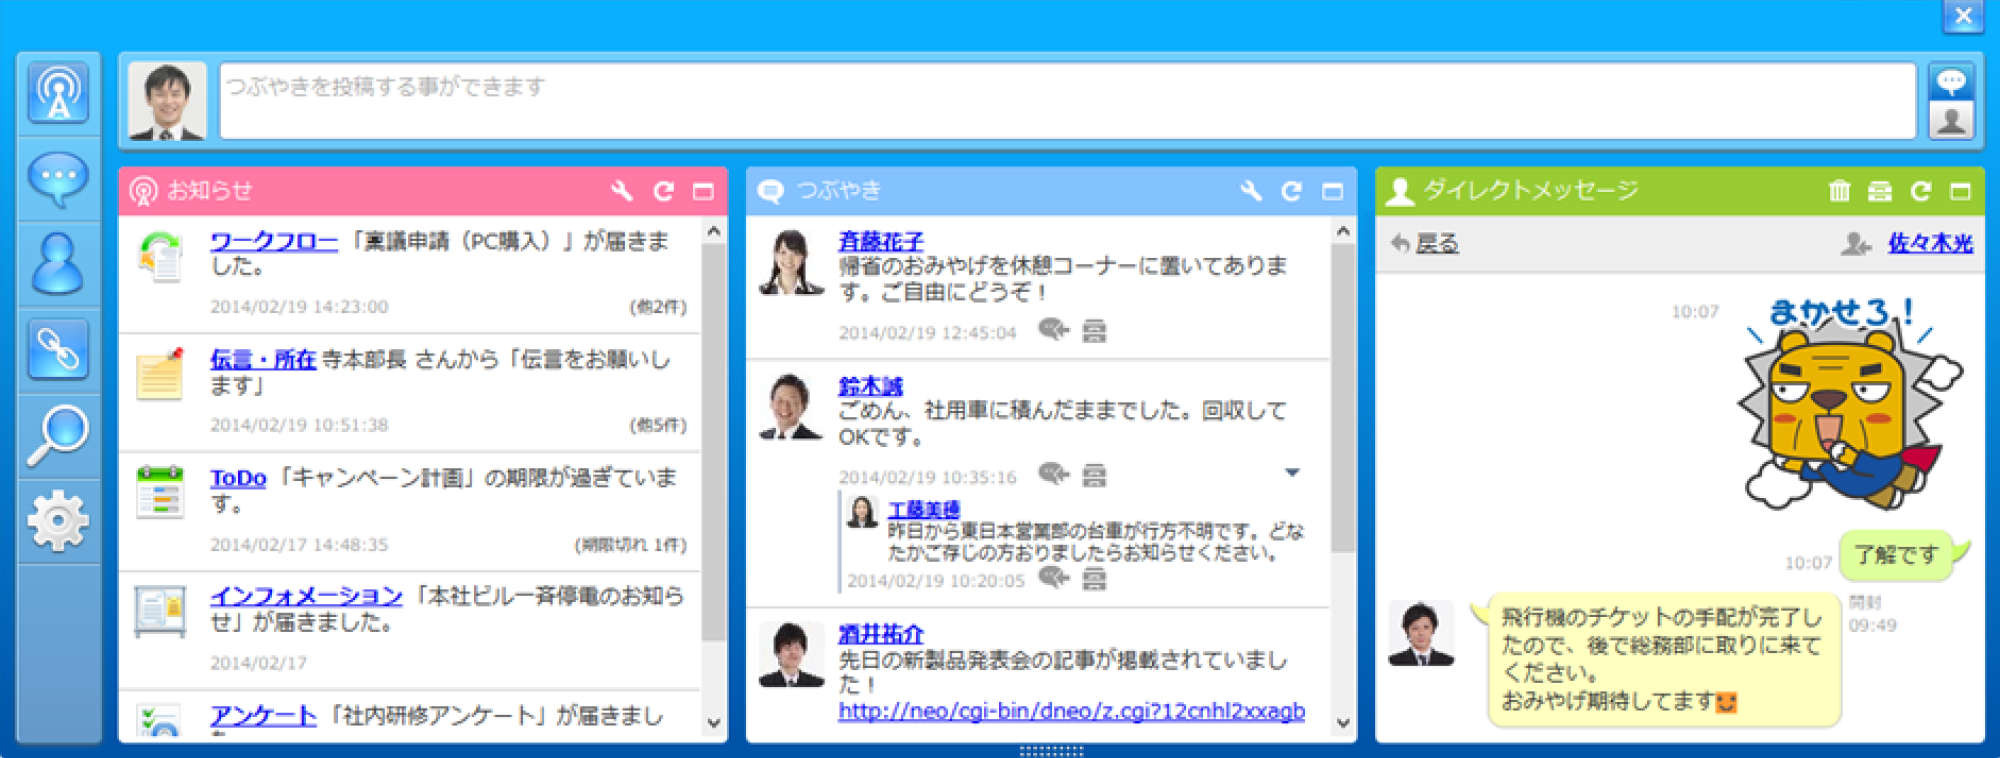The image size is (2000, 758).
Task: Open the user profile sidebar icon
Action: [x=58, y=264]
